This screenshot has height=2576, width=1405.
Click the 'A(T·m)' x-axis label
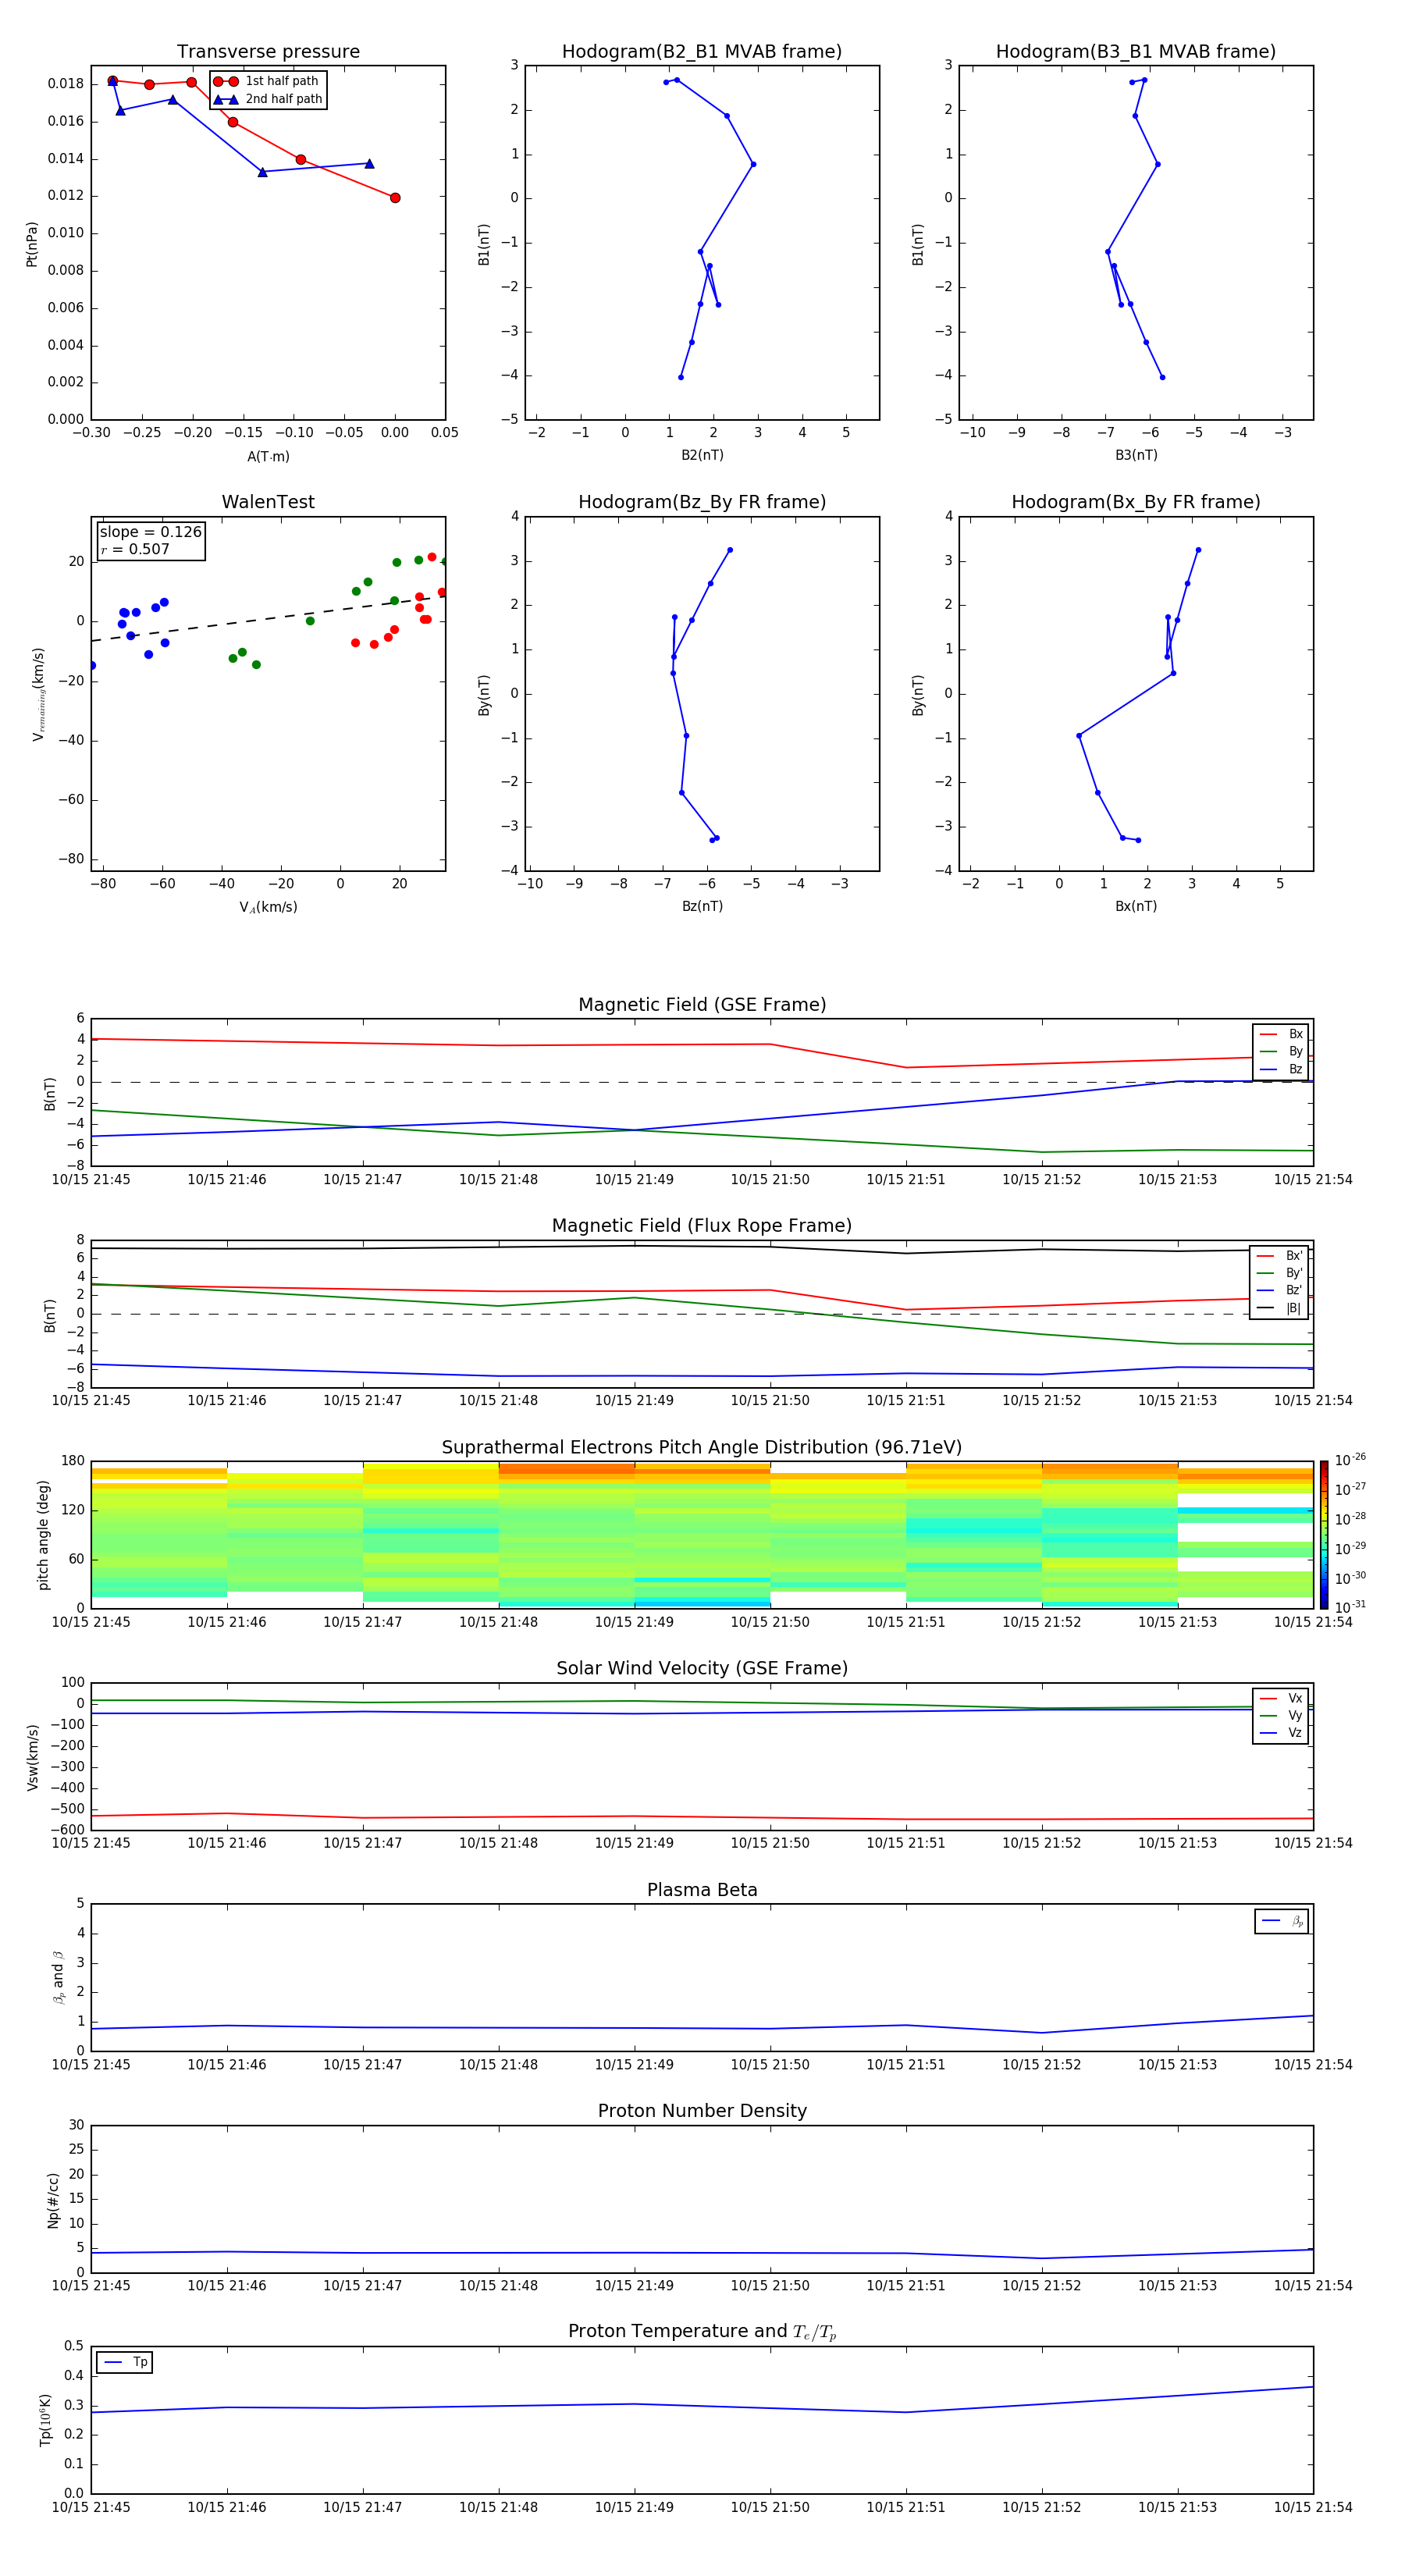268,457
